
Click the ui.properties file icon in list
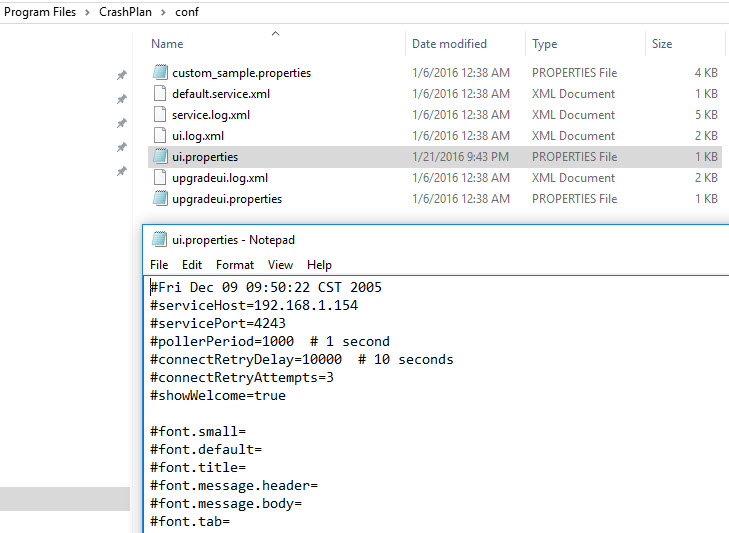pyautogui.click(x=160, y=156)
